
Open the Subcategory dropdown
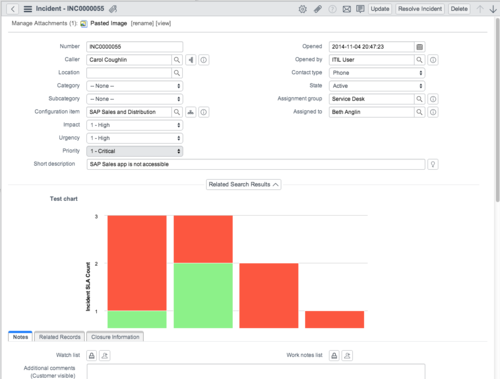click(135, 99)
